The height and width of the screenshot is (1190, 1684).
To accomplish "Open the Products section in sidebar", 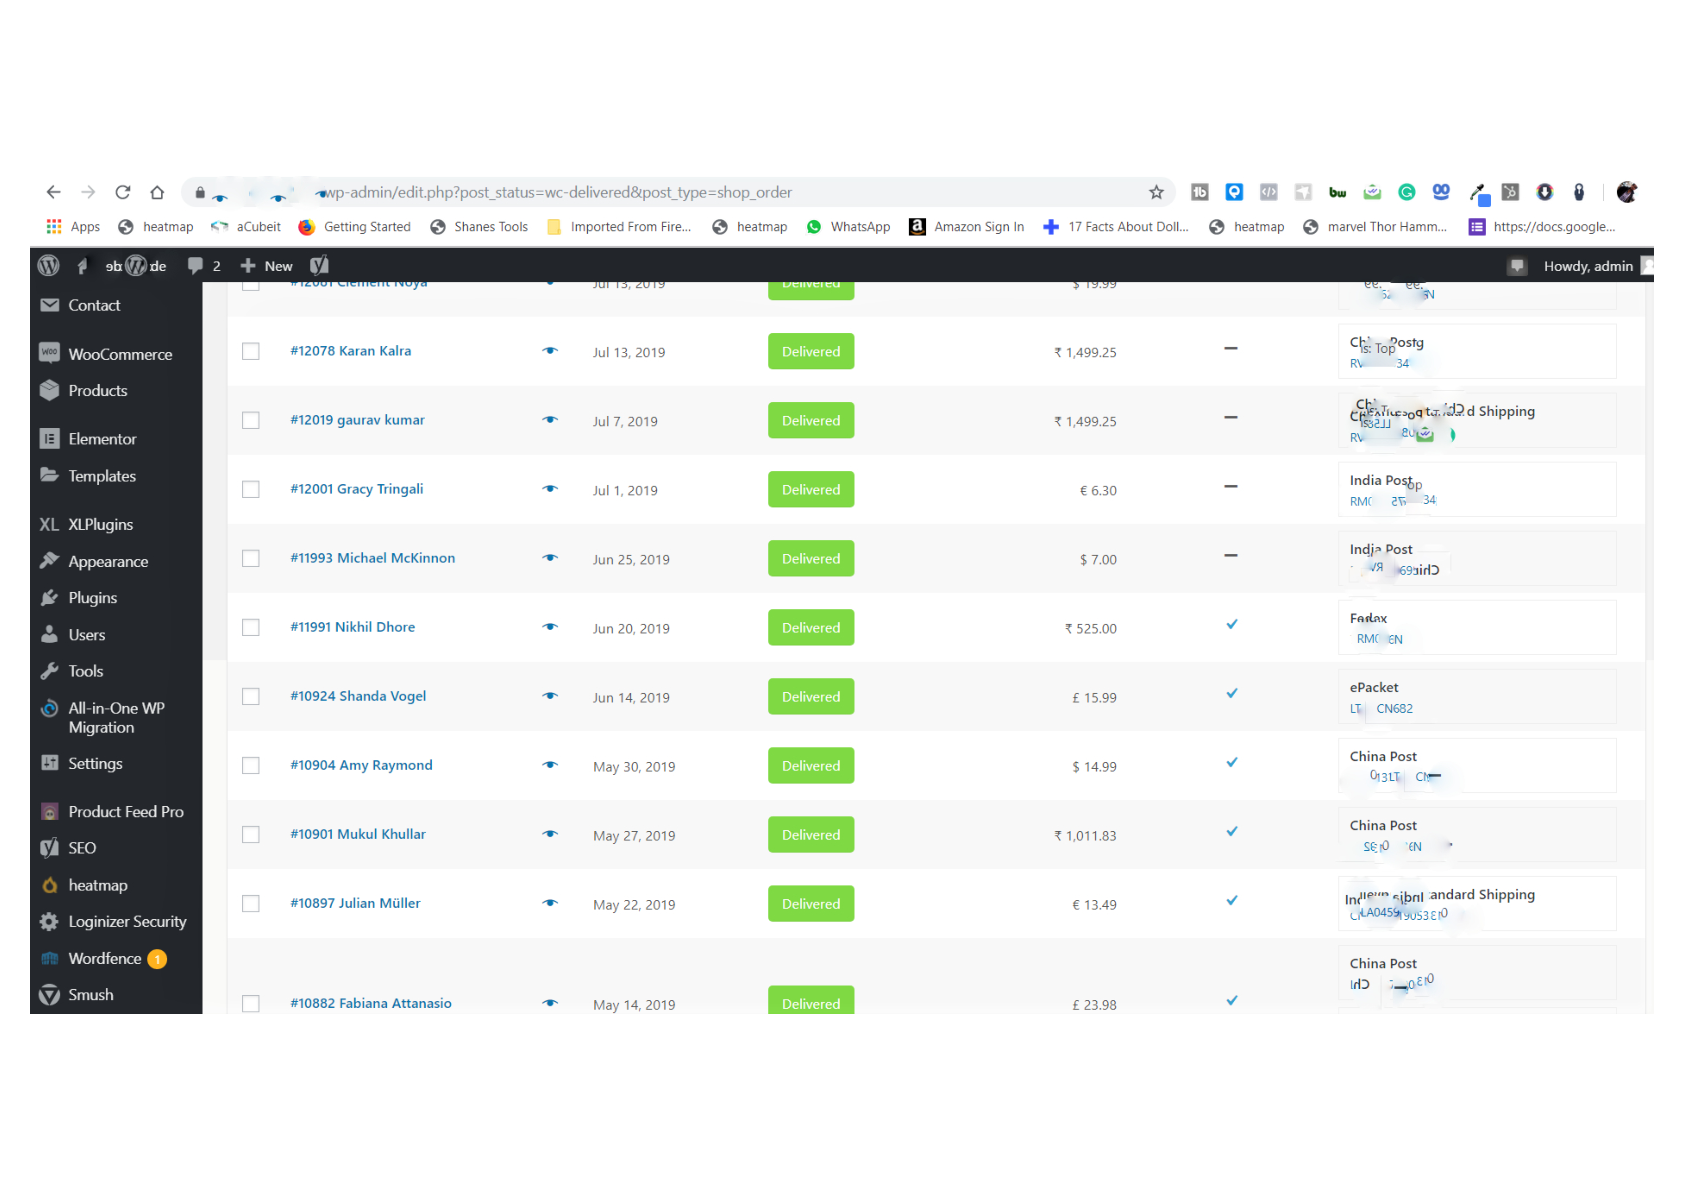I will click(x=97, y=390).
